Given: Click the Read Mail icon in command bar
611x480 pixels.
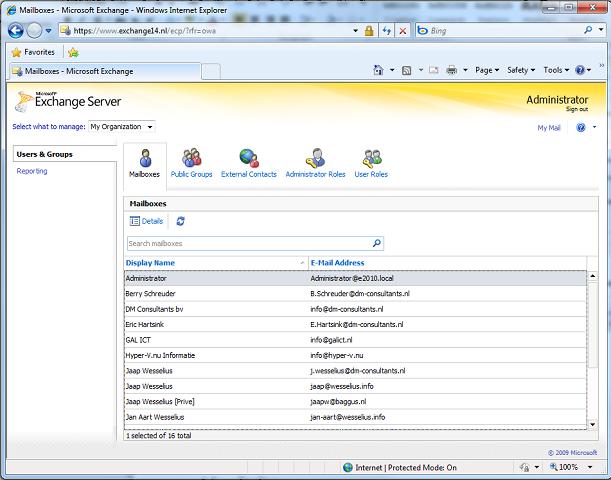Looking at the screenshot, I should tap(434, 70).
